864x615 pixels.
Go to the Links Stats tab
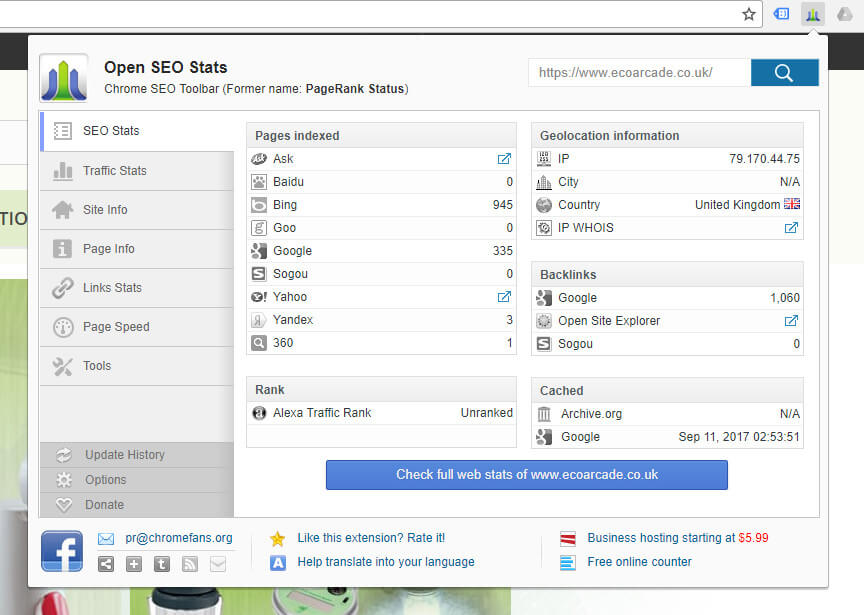138,288
